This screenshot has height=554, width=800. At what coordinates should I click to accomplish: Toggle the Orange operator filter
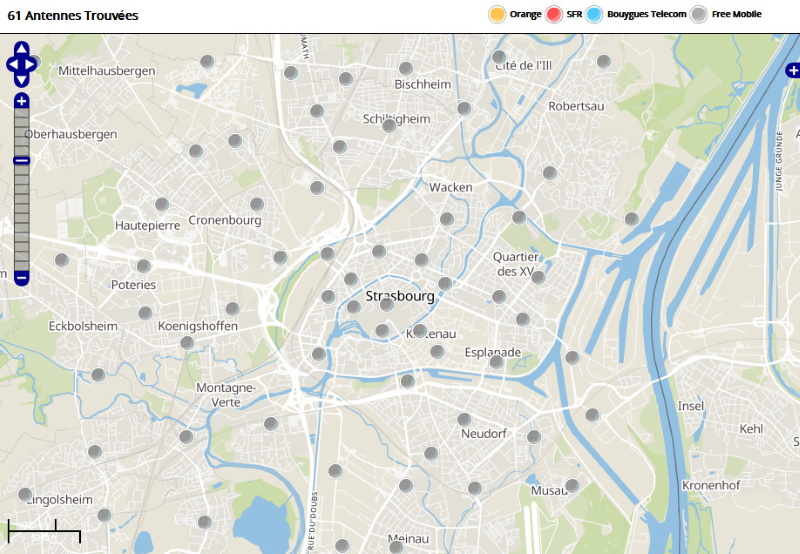(496, 14)
